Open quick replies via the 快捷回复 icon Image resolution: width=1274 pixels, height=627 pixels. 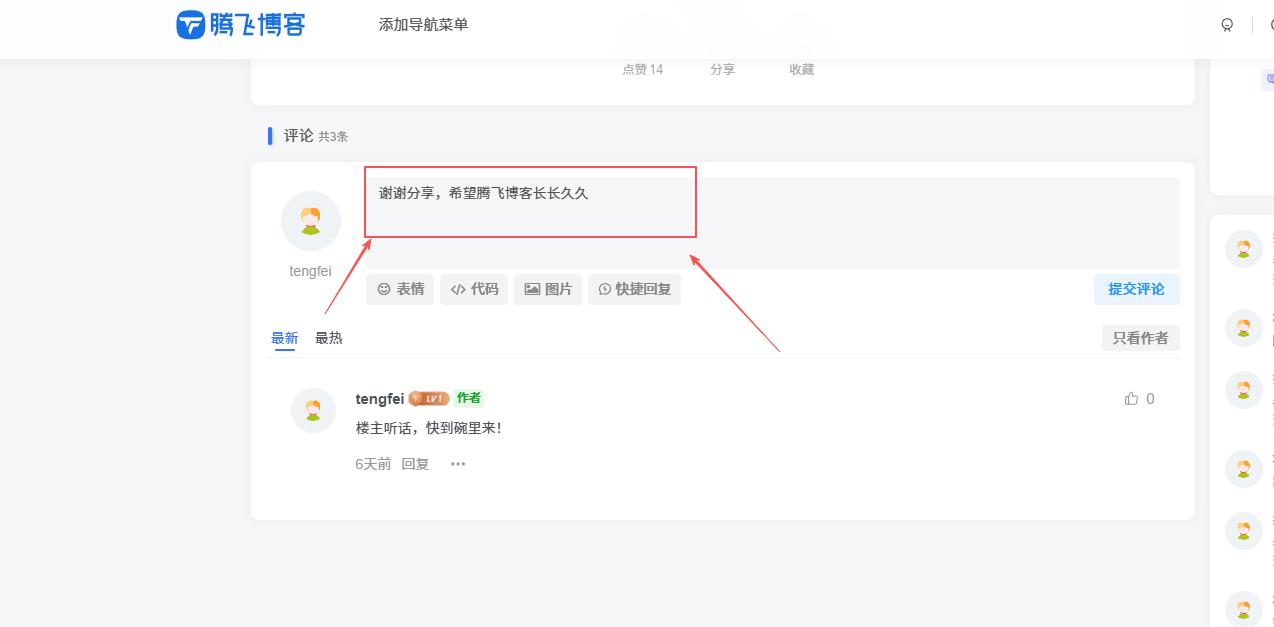click(x=634, y=289)
